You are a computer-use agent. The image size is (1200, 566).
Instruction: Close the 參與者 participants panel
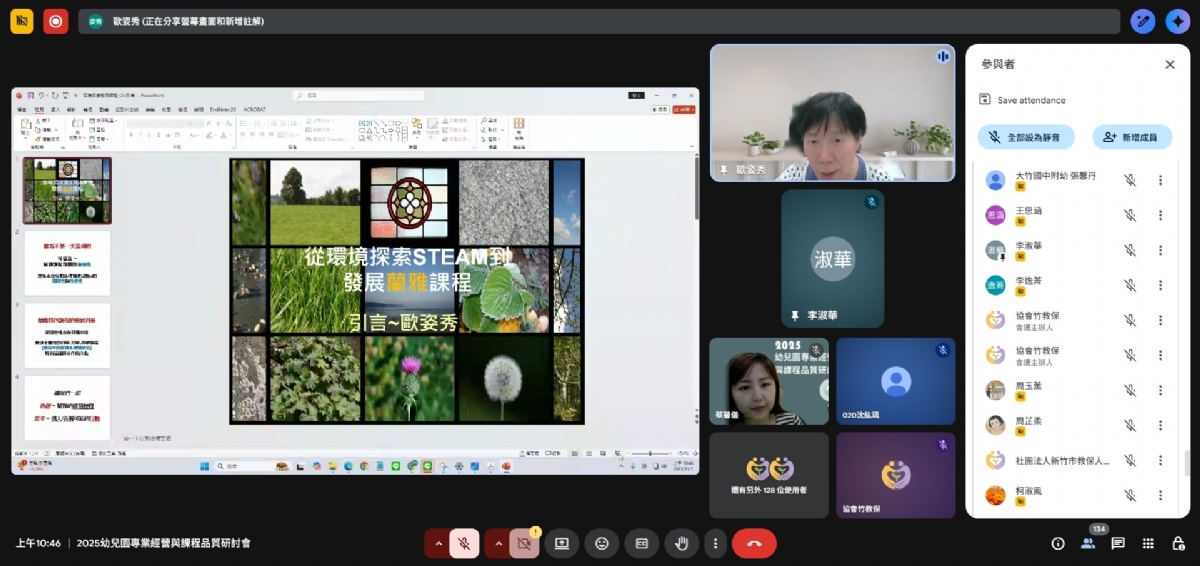1170,64
